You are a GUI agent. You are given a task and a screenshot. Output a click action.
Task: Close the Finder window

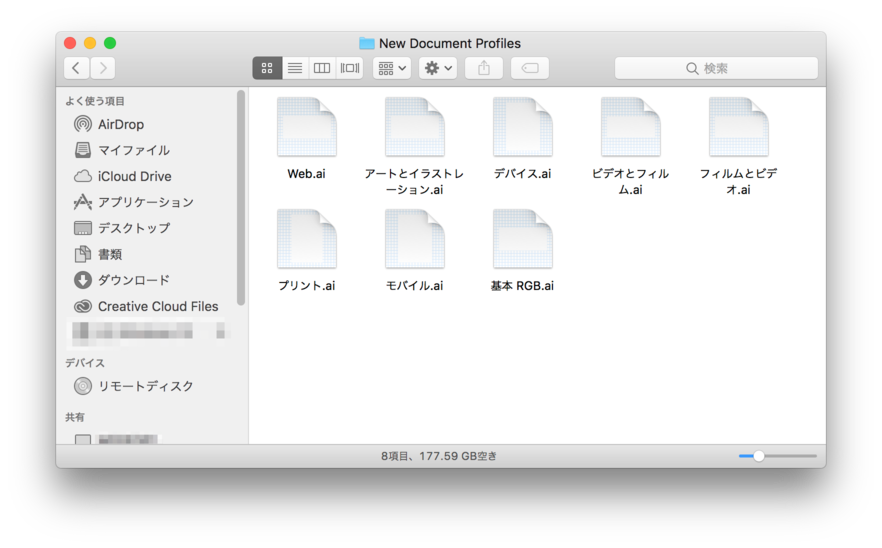pyautogui.click(x=70, y=43)
